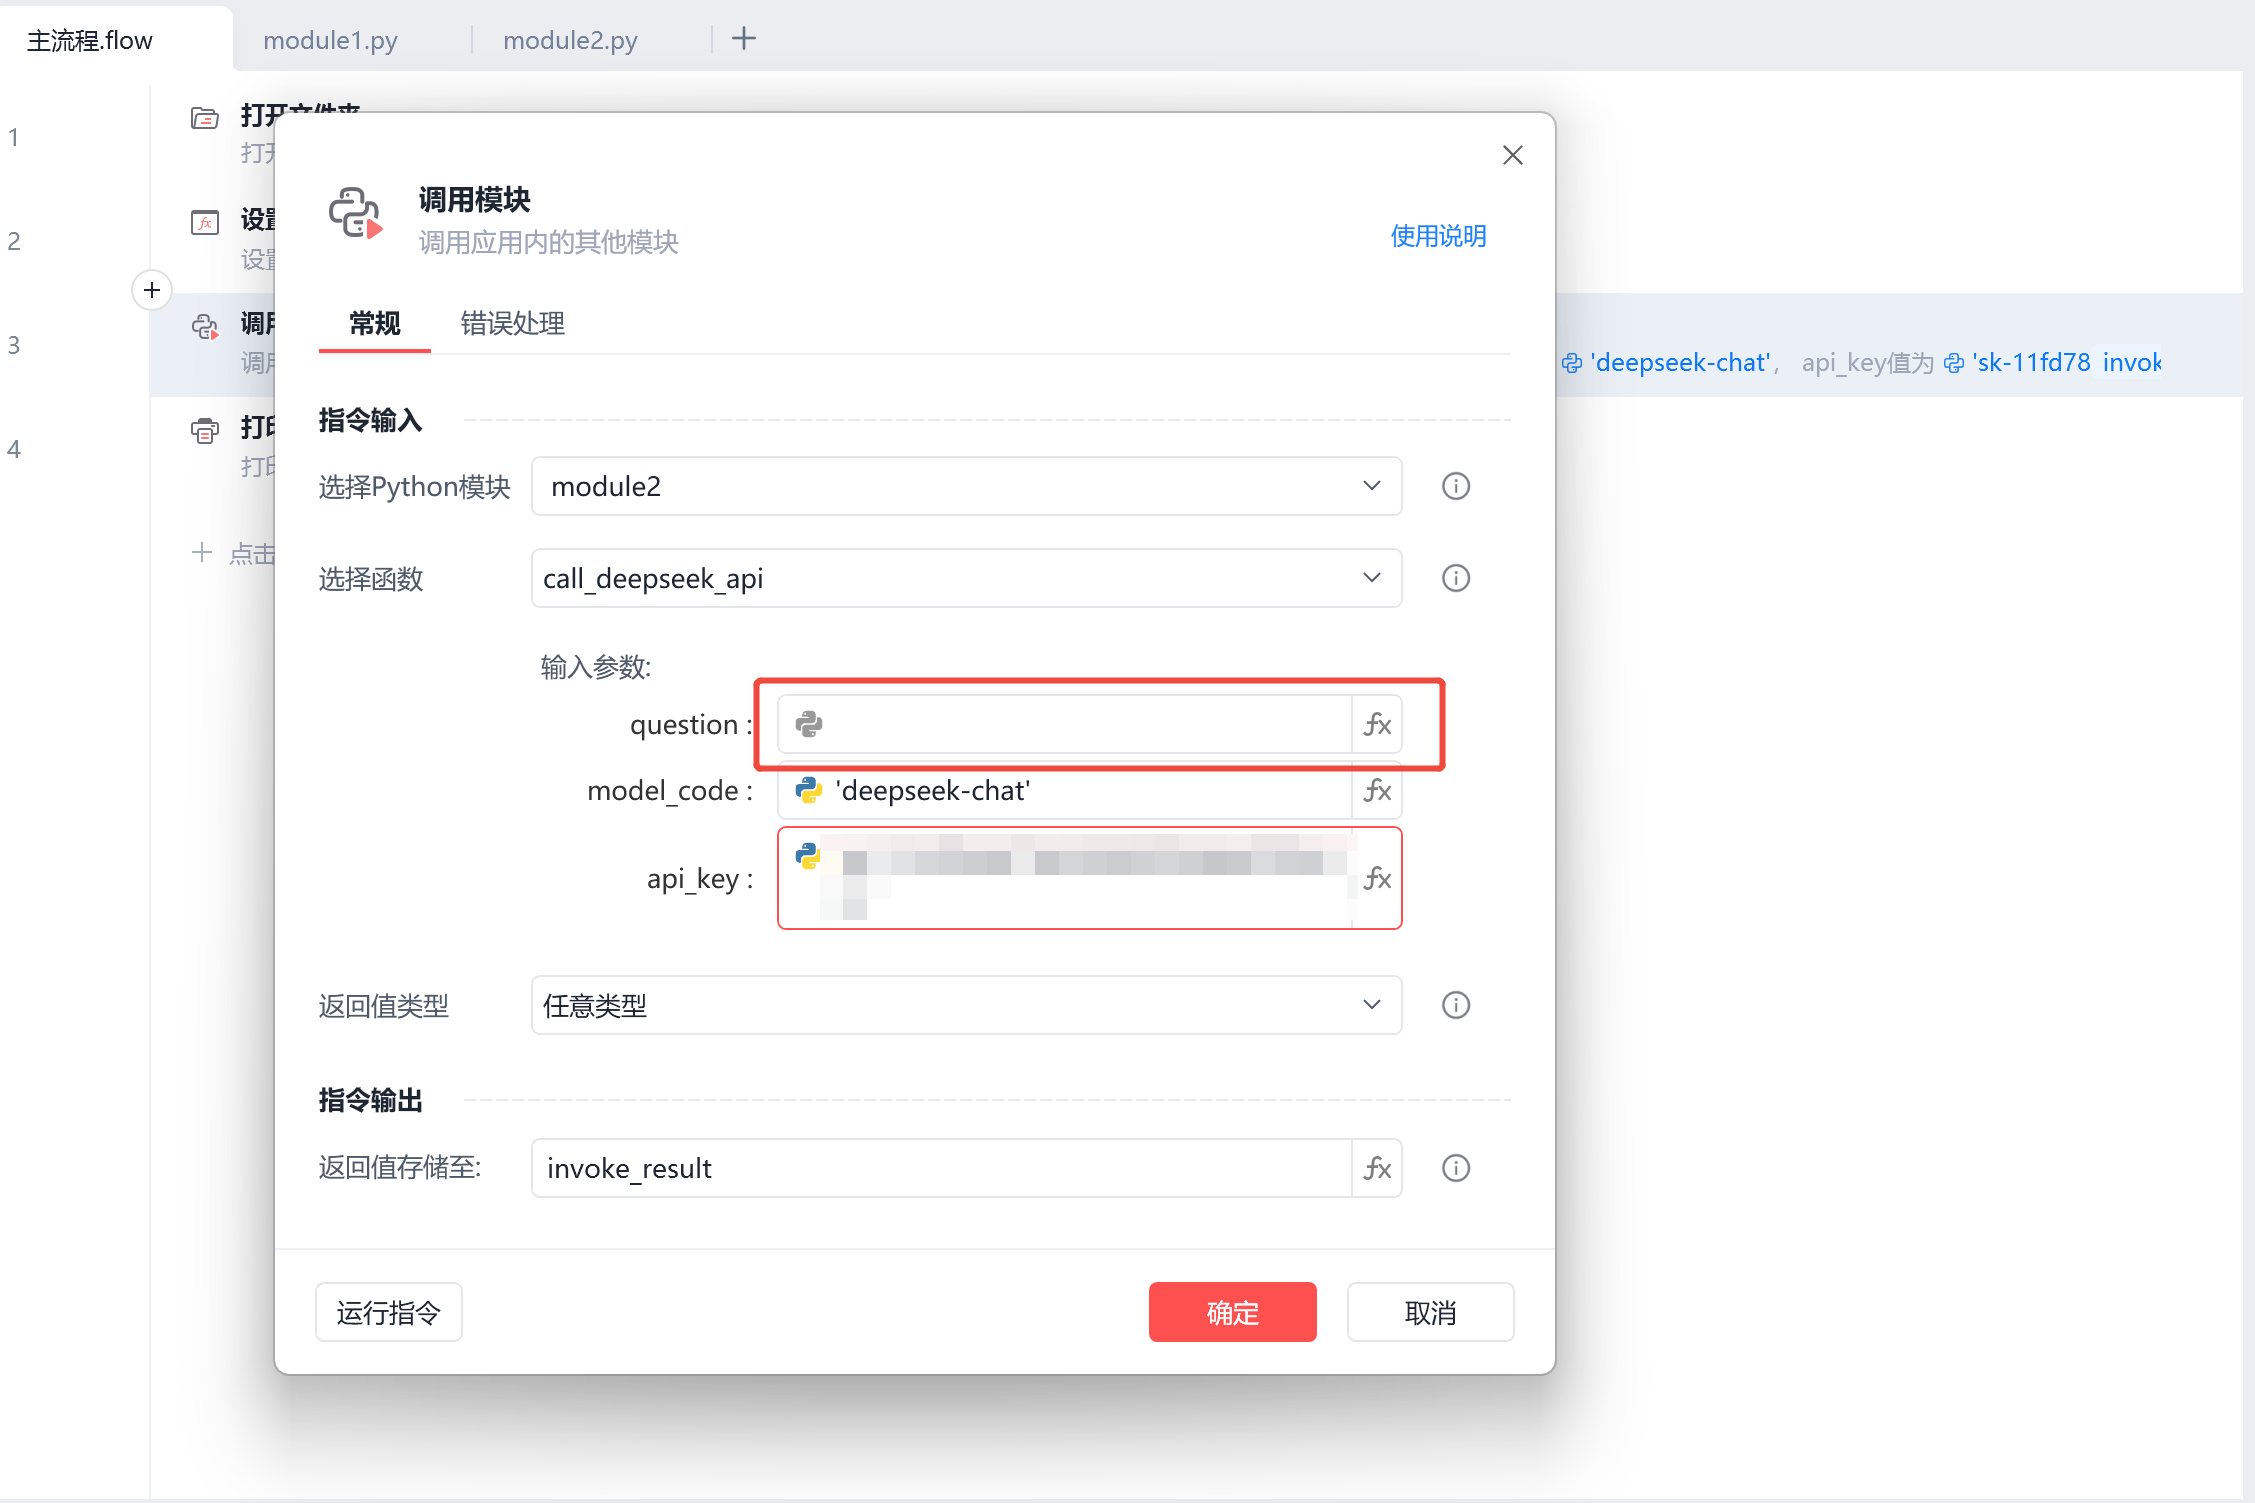Click info icon beside invoke_result output field
2255x1503 pixels.
[x=1455, y=1168]
